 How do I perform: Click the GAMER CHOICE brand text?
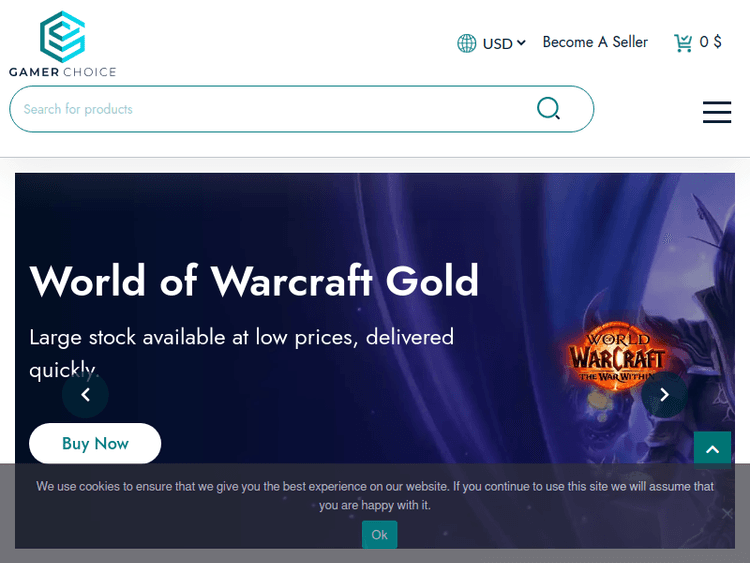pyautogui.click(x=63, y=72)
